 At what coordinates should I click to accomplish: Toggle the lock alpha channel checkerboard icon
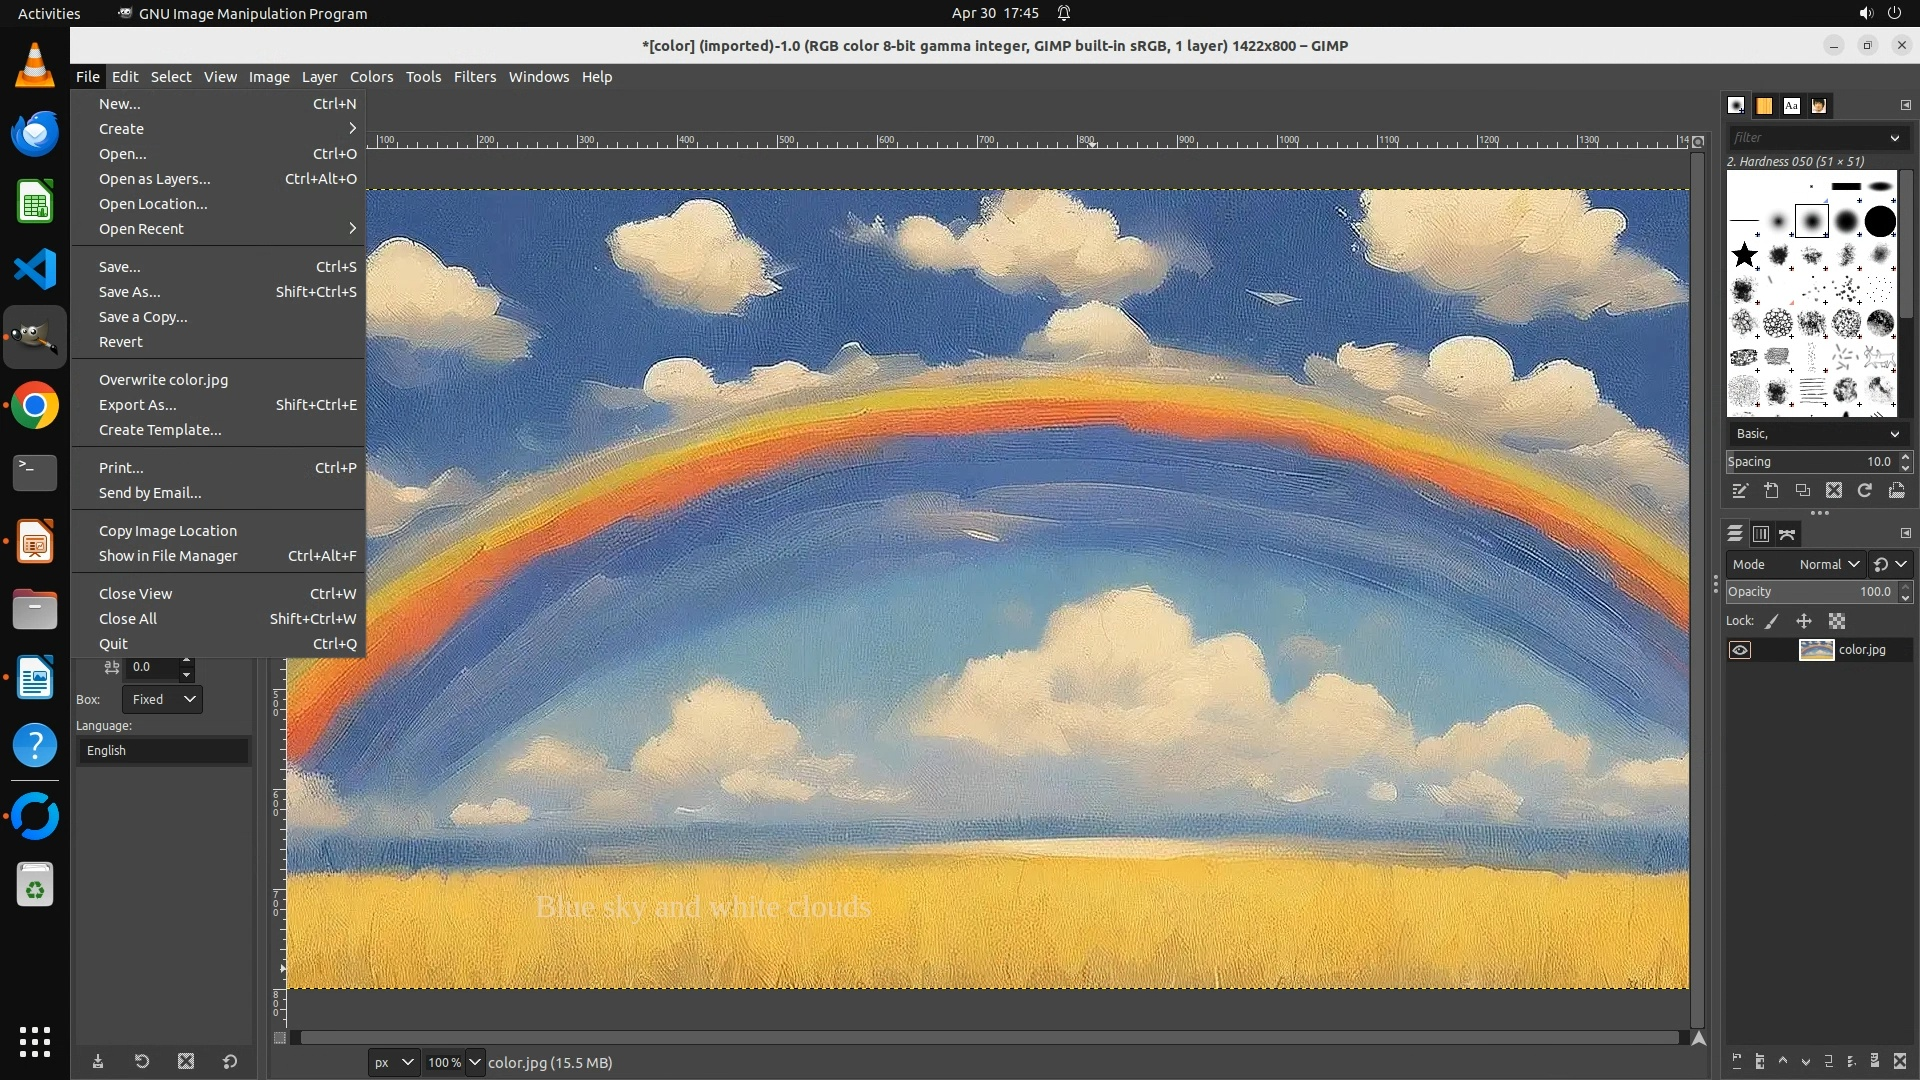[x=1837, y=621]
